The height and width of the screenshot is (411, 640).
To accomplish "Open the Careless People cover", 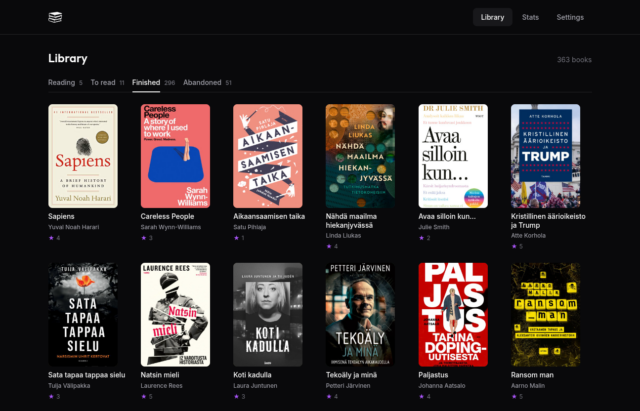I will pos(176,156).
